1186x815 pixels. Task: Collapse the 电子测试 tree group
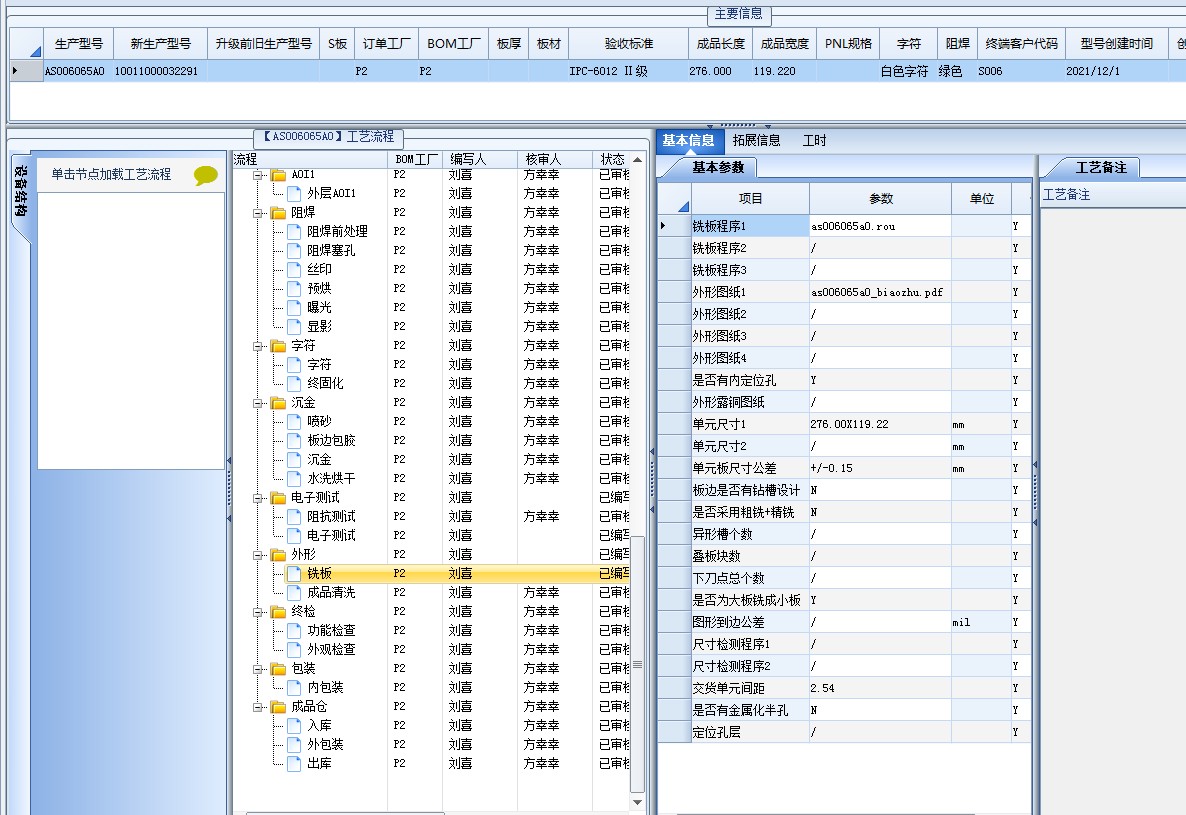(258, 498)
